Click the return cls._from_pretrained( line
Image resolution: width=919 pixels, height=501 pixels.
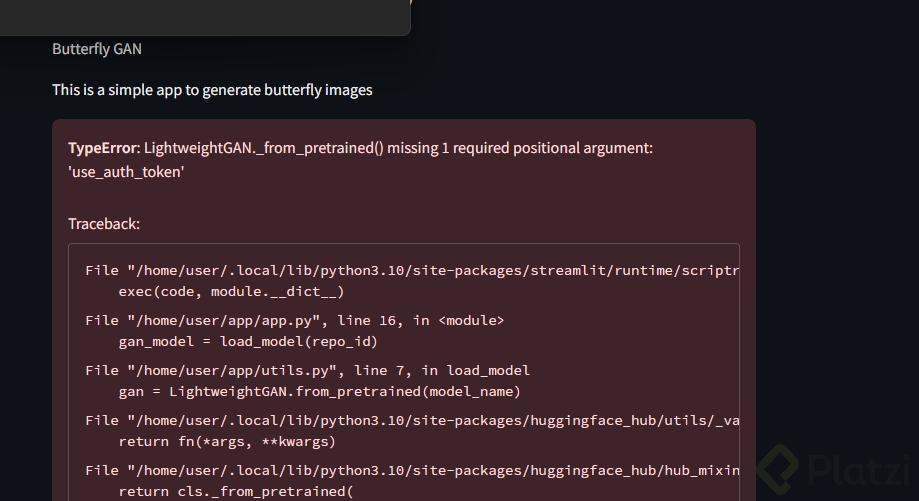[x=236, y=491]
